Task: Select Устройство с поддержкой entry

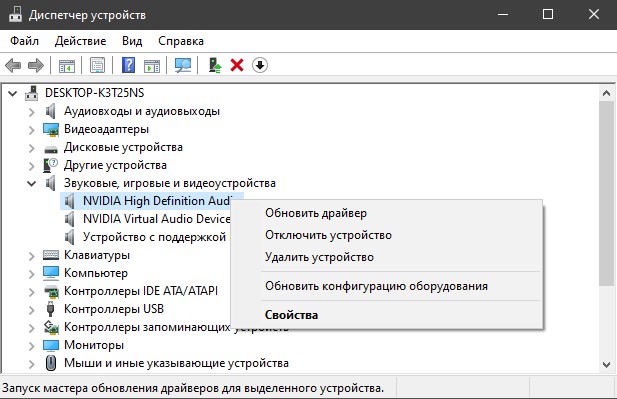Action: 154,237
